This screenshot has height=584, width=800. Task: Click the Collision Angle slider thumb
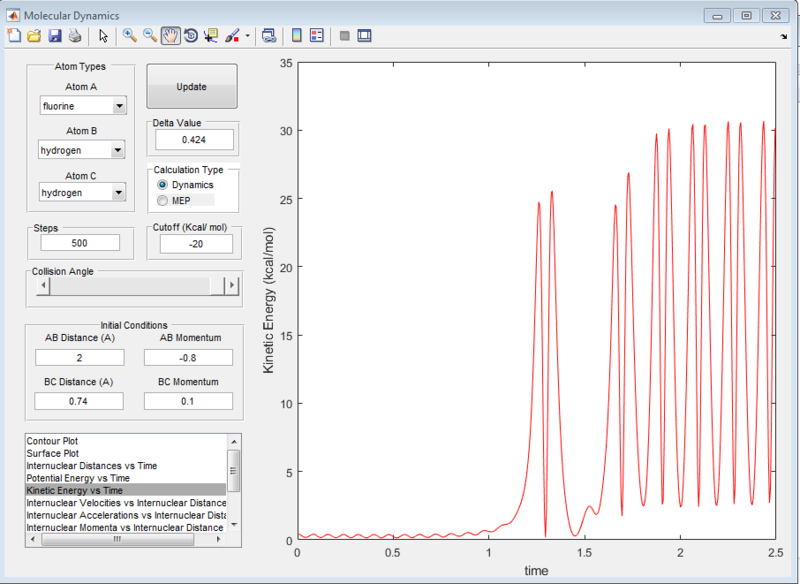tap(217, 286)
